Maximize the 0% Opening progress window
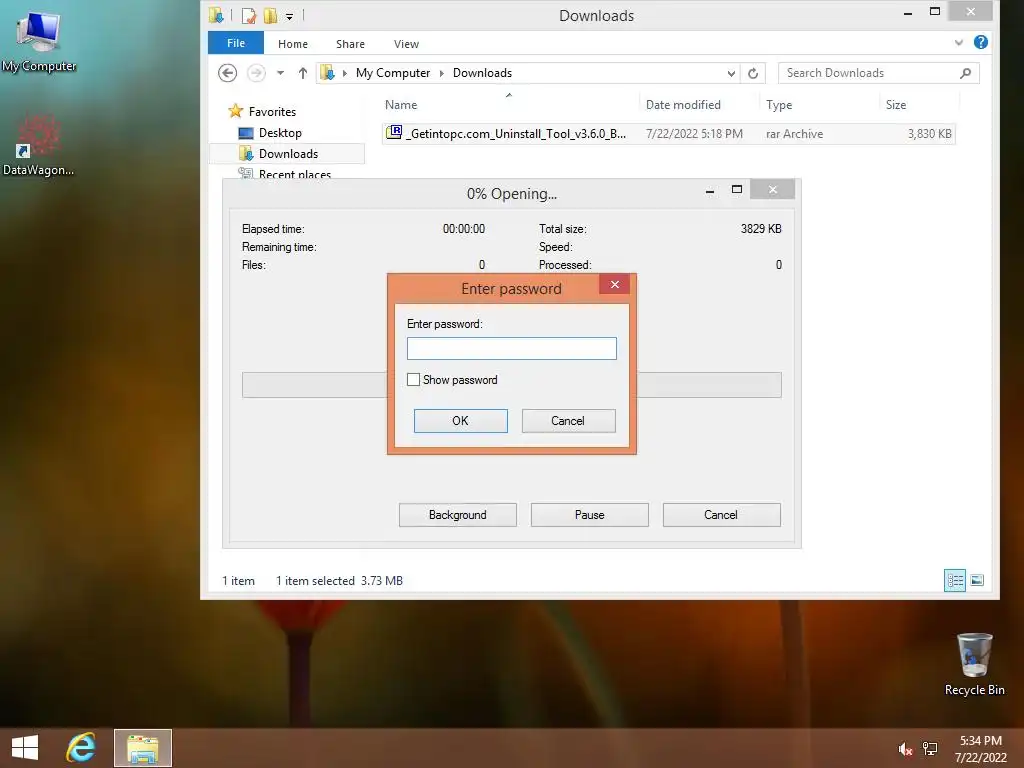The width and height of the screenshot is (1024, 768). tap(737, 189)
